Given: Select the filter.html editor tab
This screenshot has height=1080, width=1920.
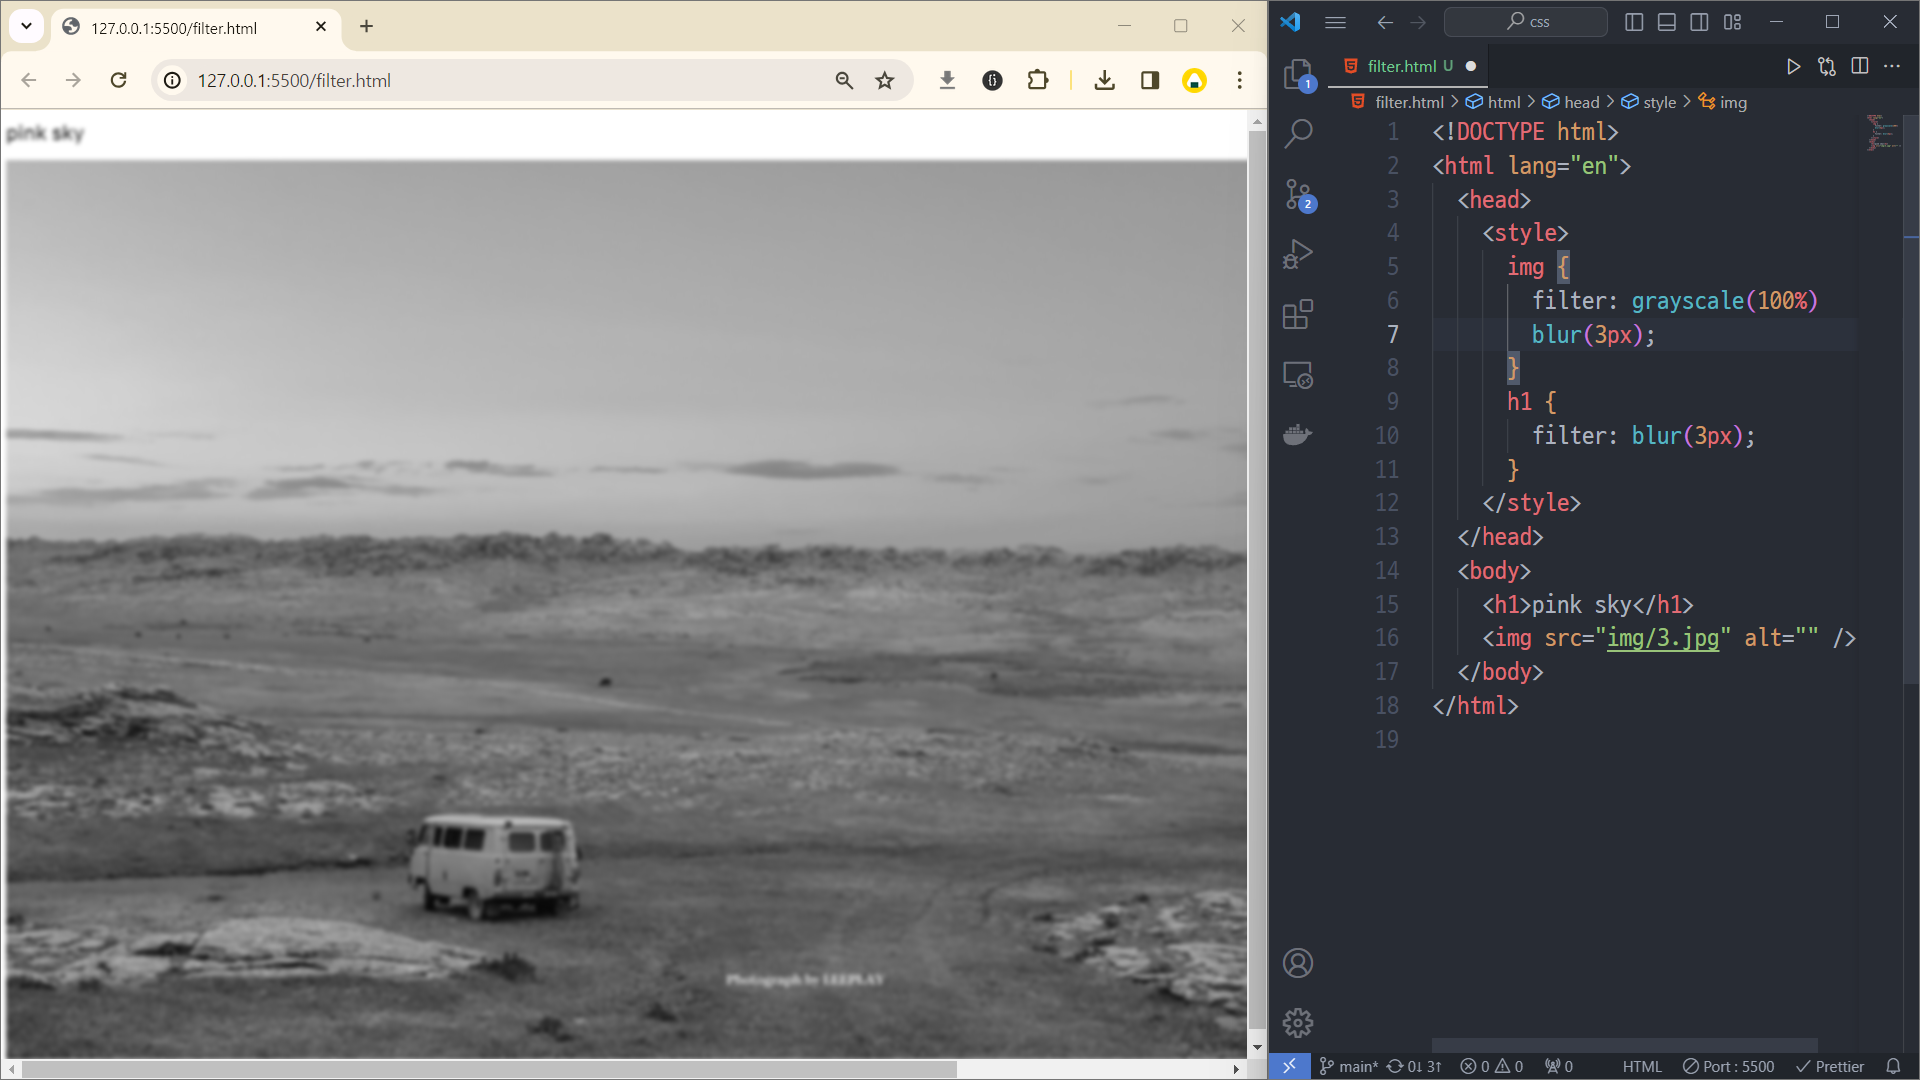Looking at the screenshot, I should point(1401,66).
